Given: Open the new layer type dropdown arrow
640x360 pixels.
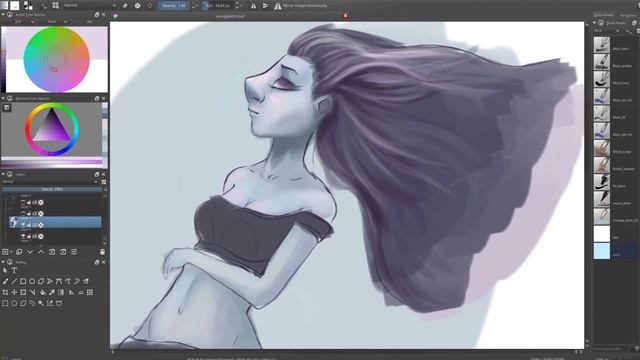Looking at the screenshot, I should 11,252.
